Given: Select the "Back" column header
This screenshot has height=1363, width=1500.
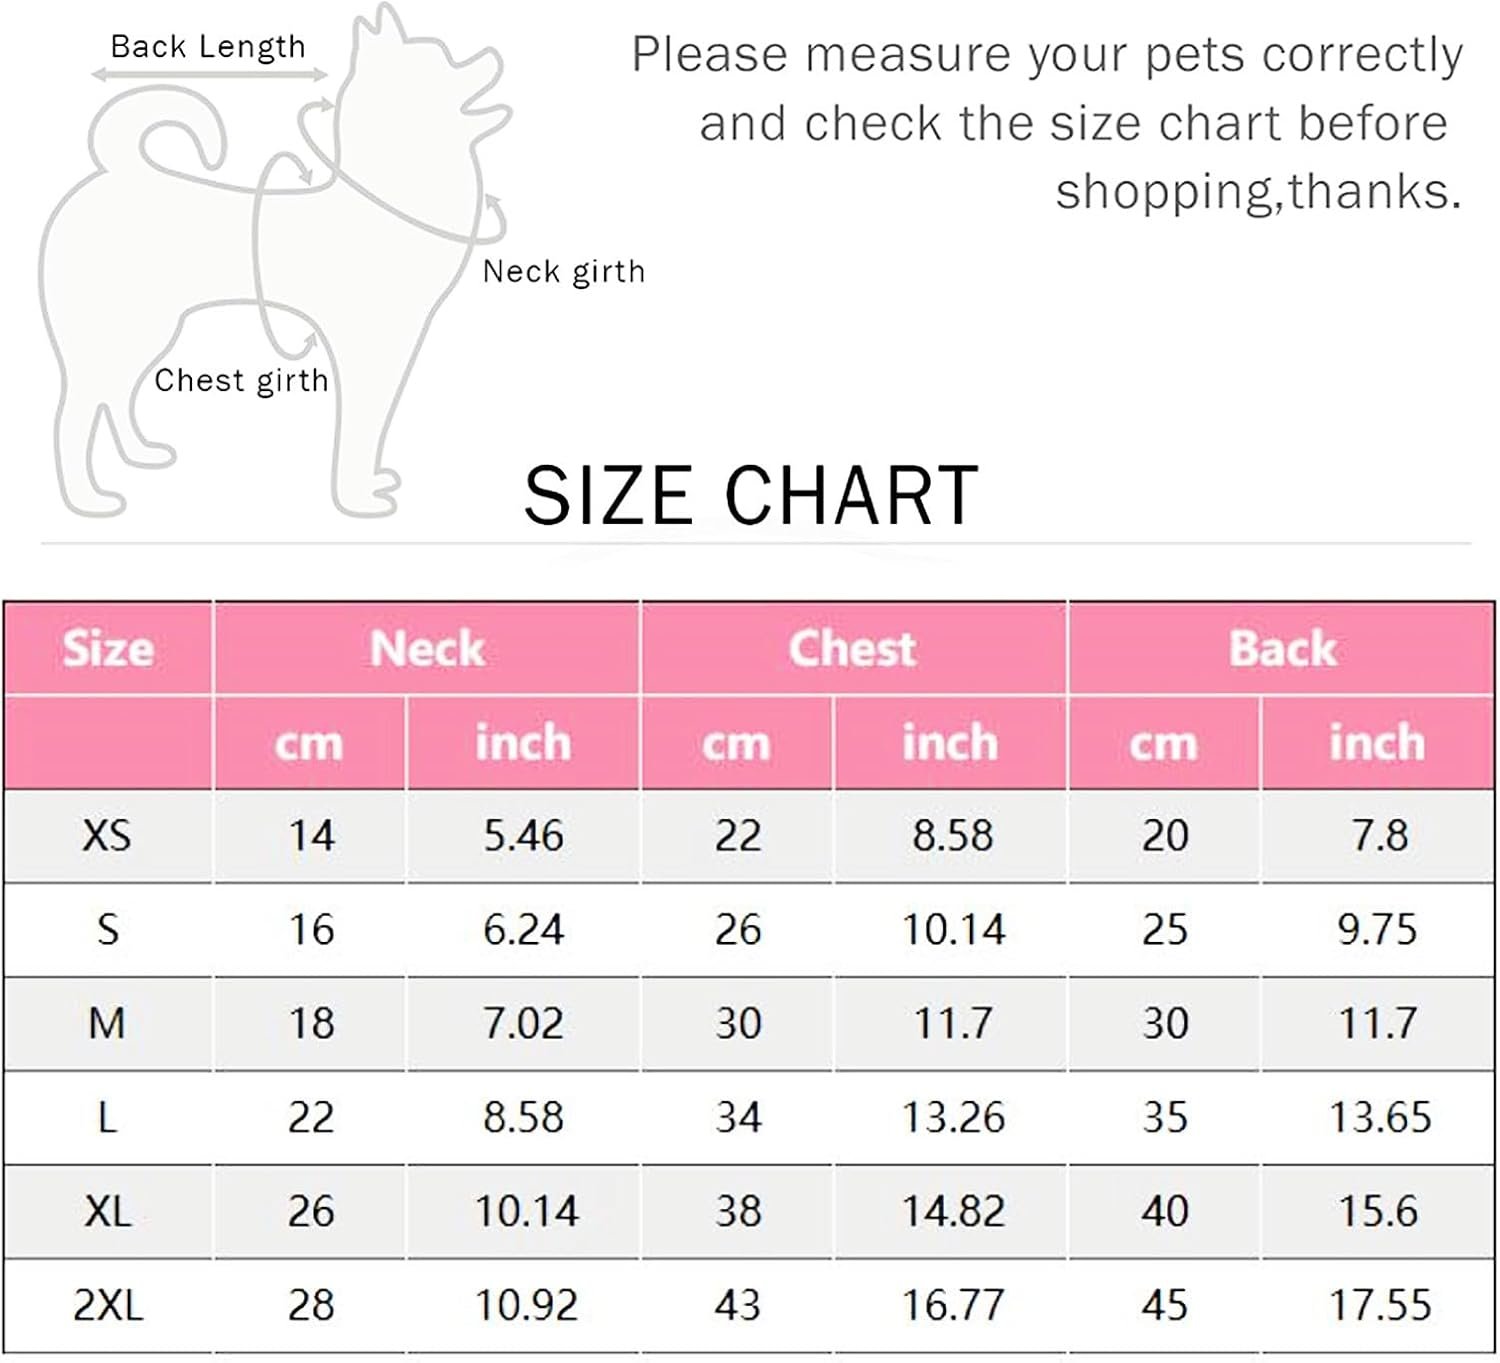Looking at the screenshot, I should pyautogui.click(x=1282, y=648).
